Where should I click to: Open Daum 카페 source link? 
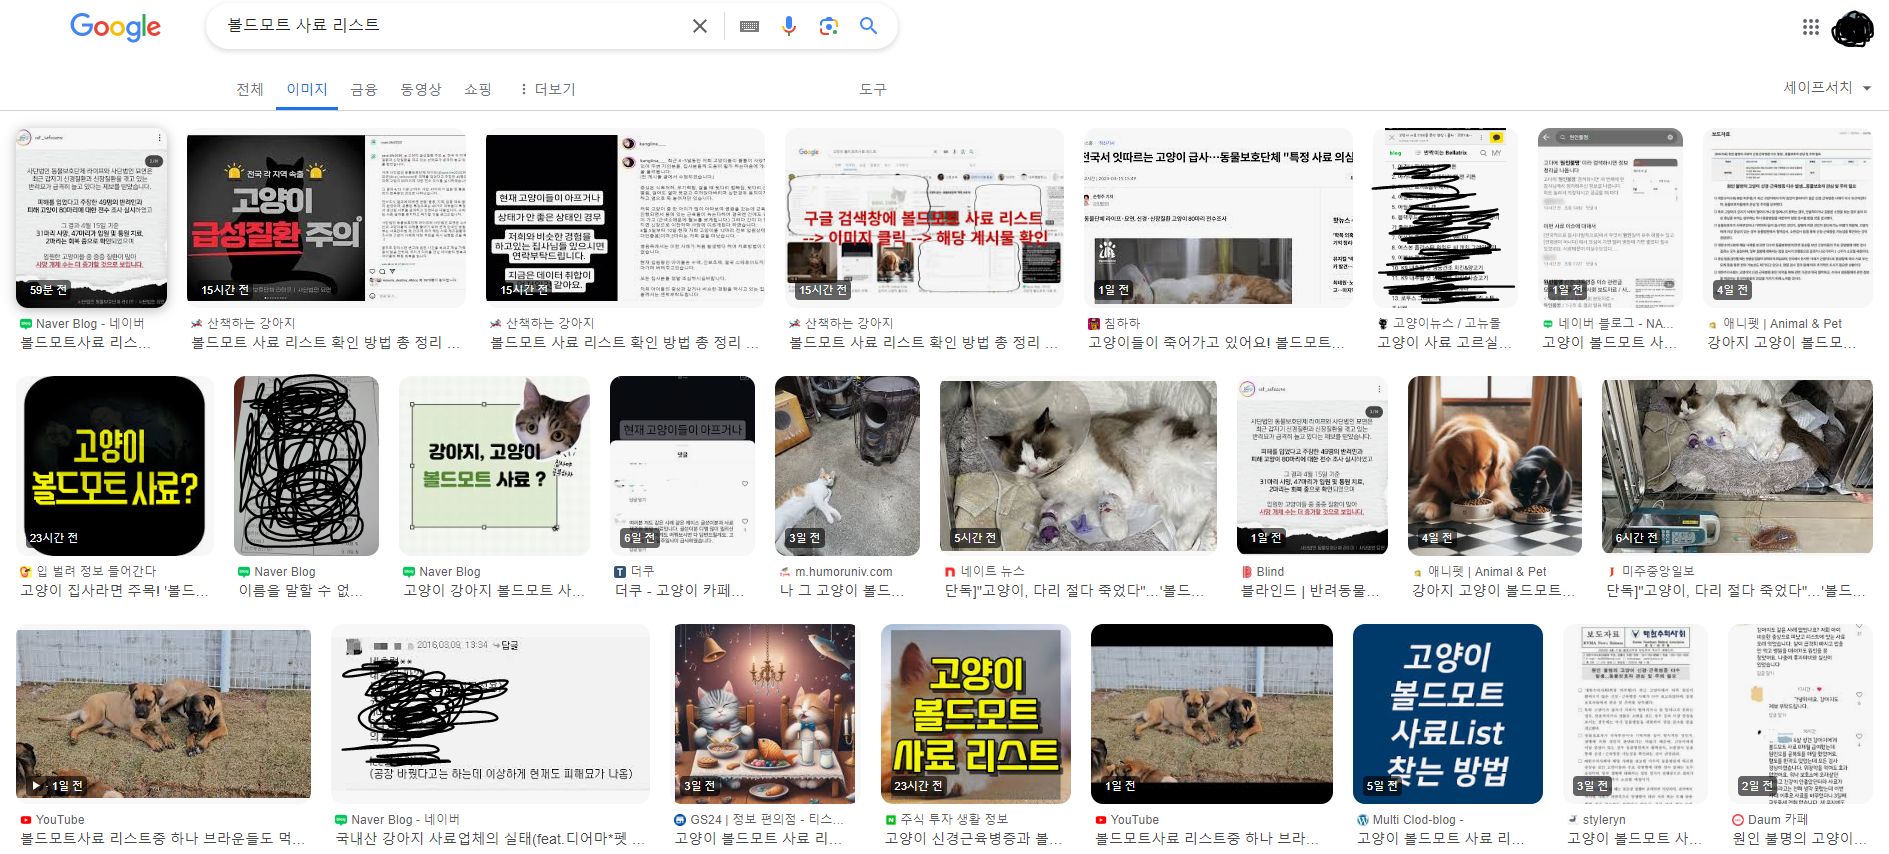pyautogui.click(x=1770, y=820)
